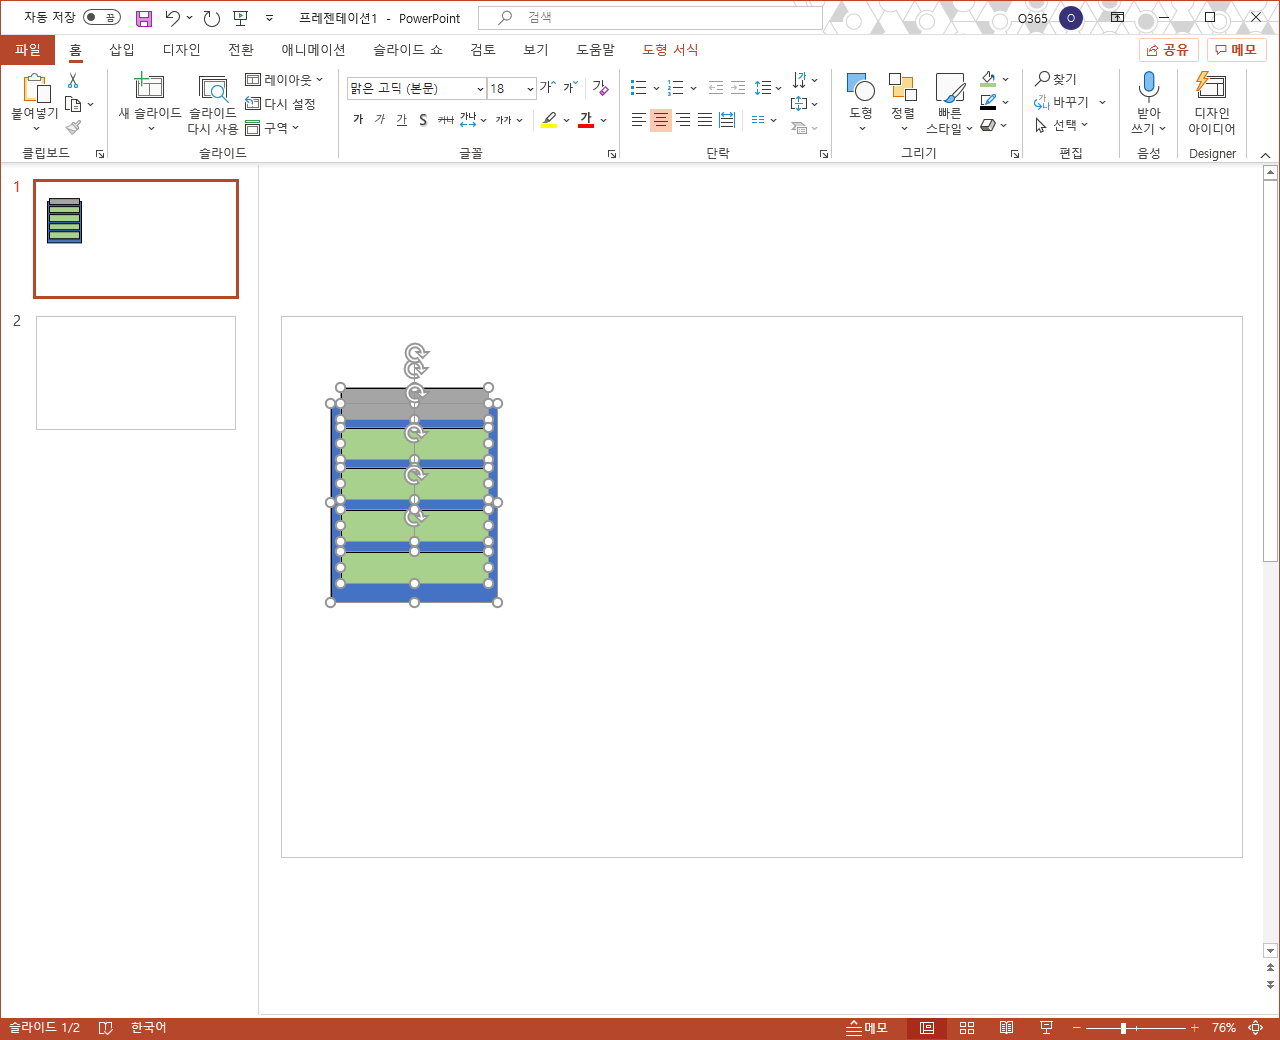
Task: Switch to reading view in status bar
Action: coord(1007,1028)
